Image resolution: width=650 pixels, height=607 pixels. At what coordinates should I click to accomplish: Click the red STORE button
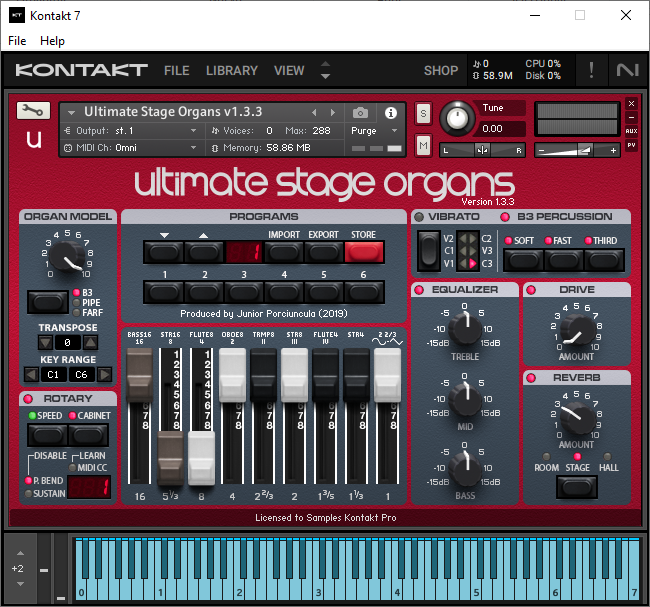coord(364,252)
